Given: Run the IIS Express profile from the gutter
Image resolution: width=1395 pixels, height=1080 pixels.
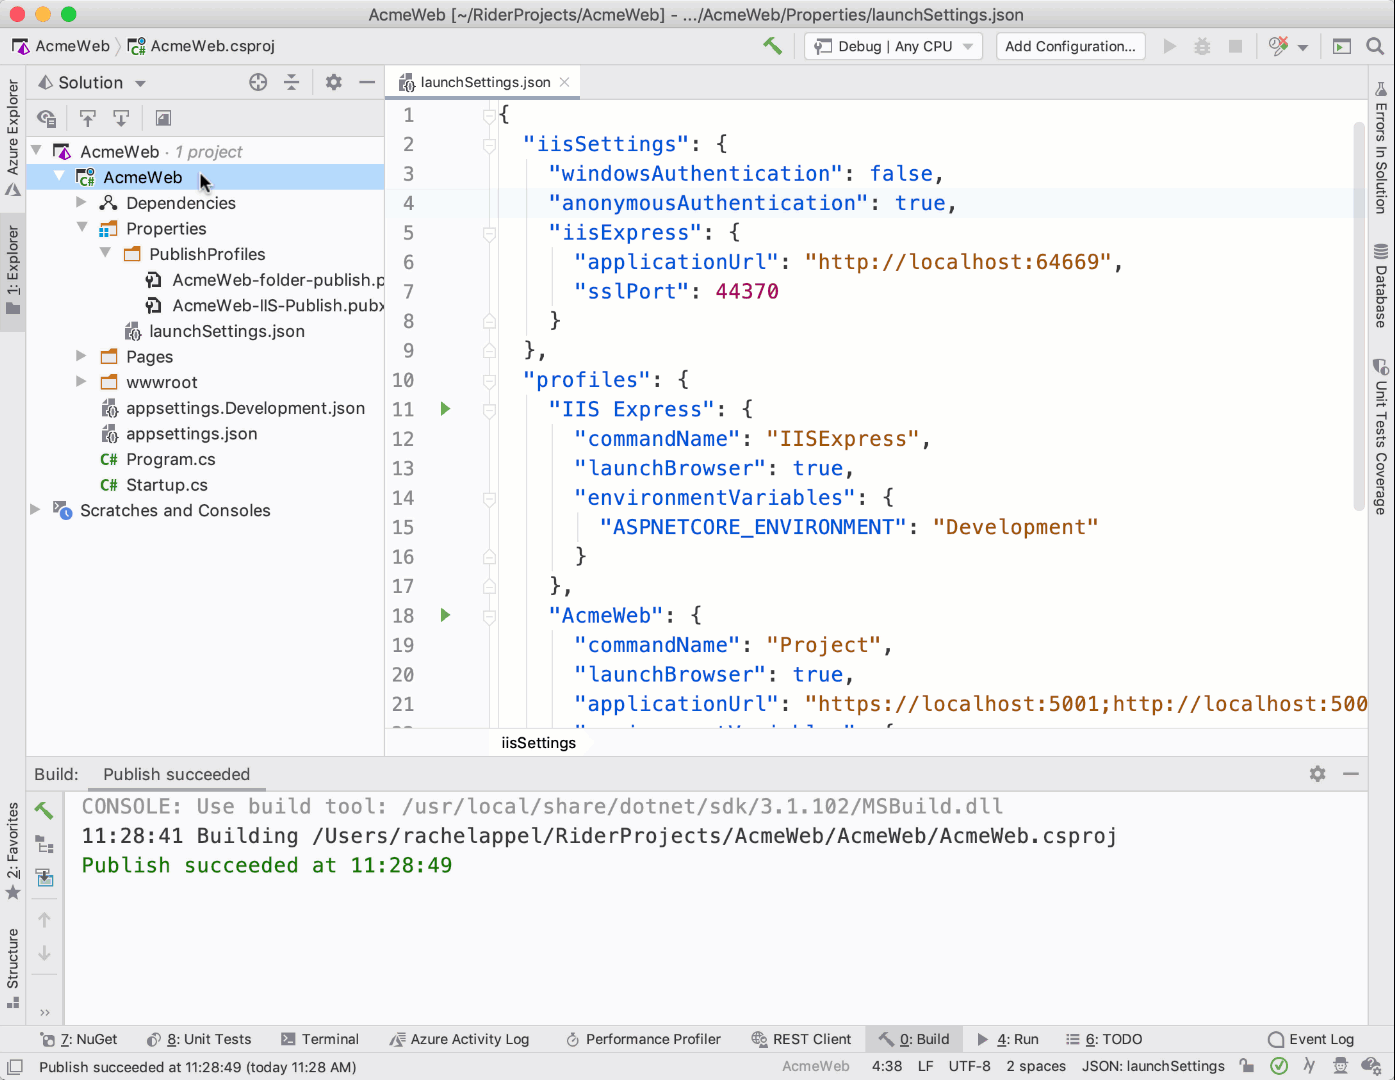Looking at the screenshot, I should click(445, 409).
